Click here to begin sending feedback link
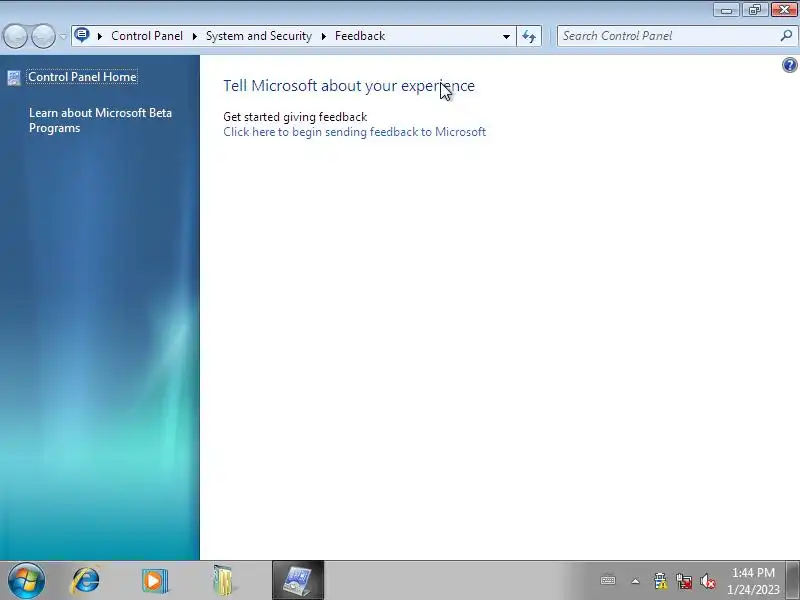 tap(355, 132)
